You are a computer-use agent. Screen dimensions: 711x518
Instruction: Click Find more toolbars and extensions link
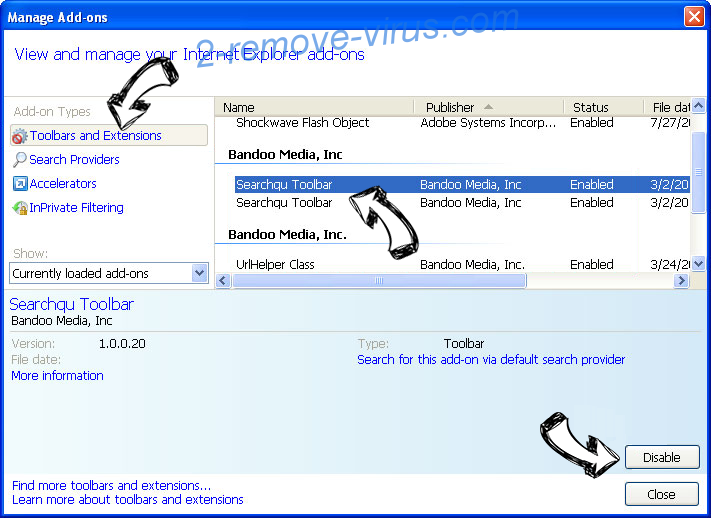point(111,486)
